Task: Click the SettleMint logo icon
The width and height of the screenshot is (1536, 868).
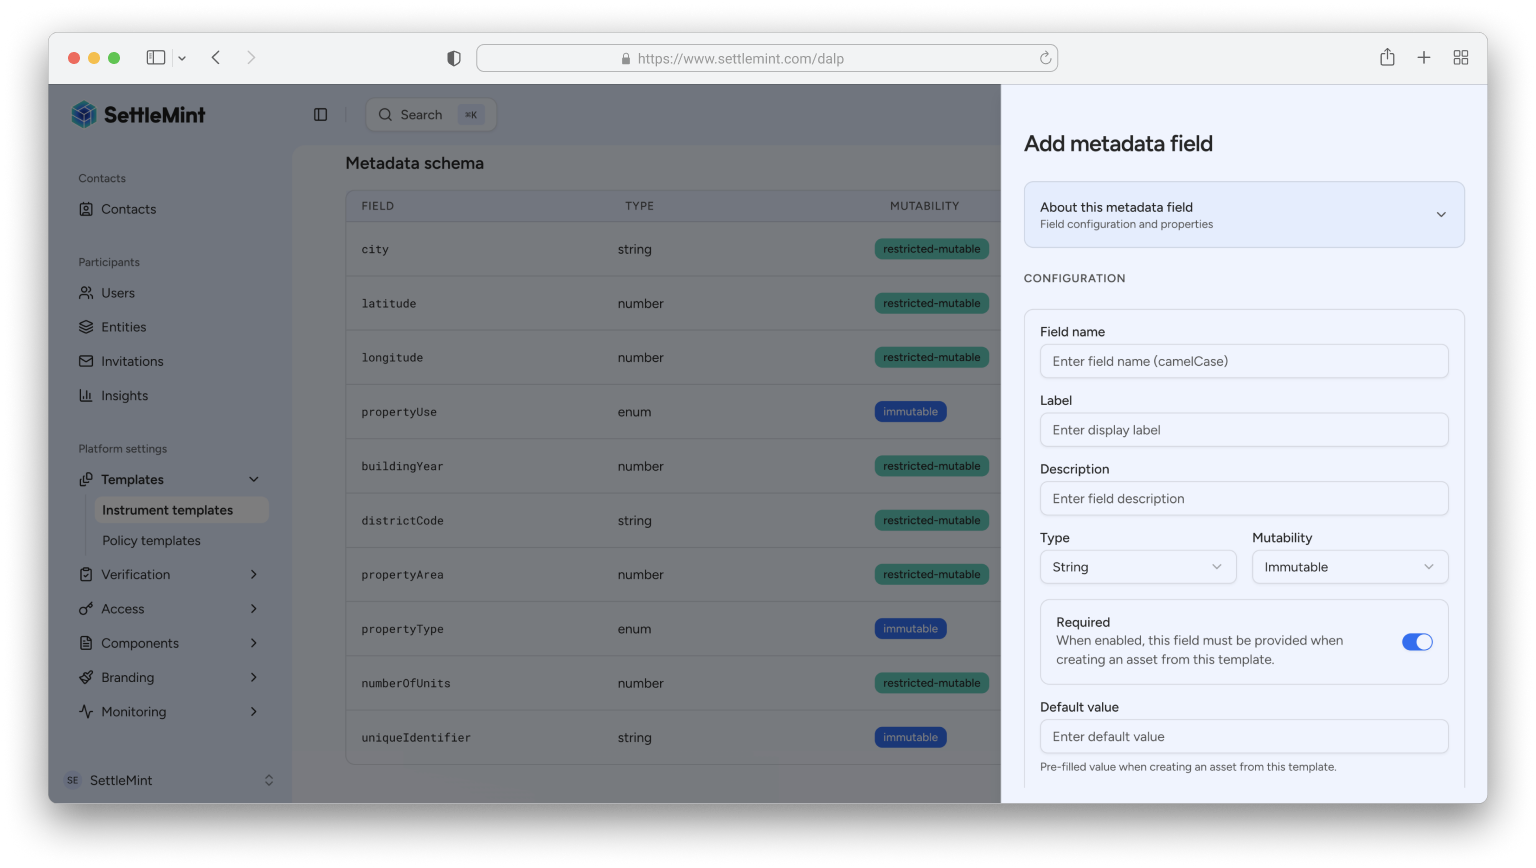Action: pos(84,115)
